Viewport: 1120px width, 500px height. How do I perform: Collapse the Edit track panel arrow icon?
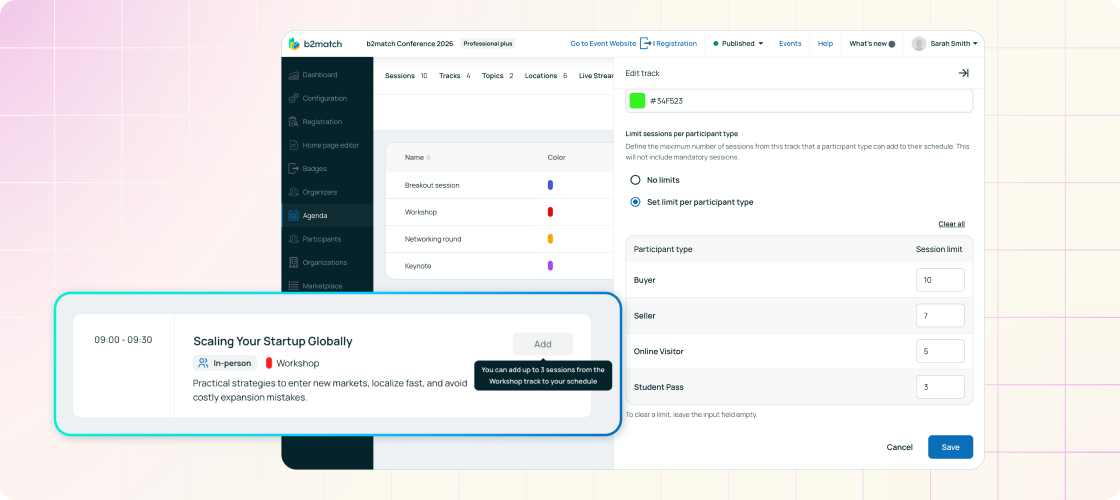click(x=963, y=73)
